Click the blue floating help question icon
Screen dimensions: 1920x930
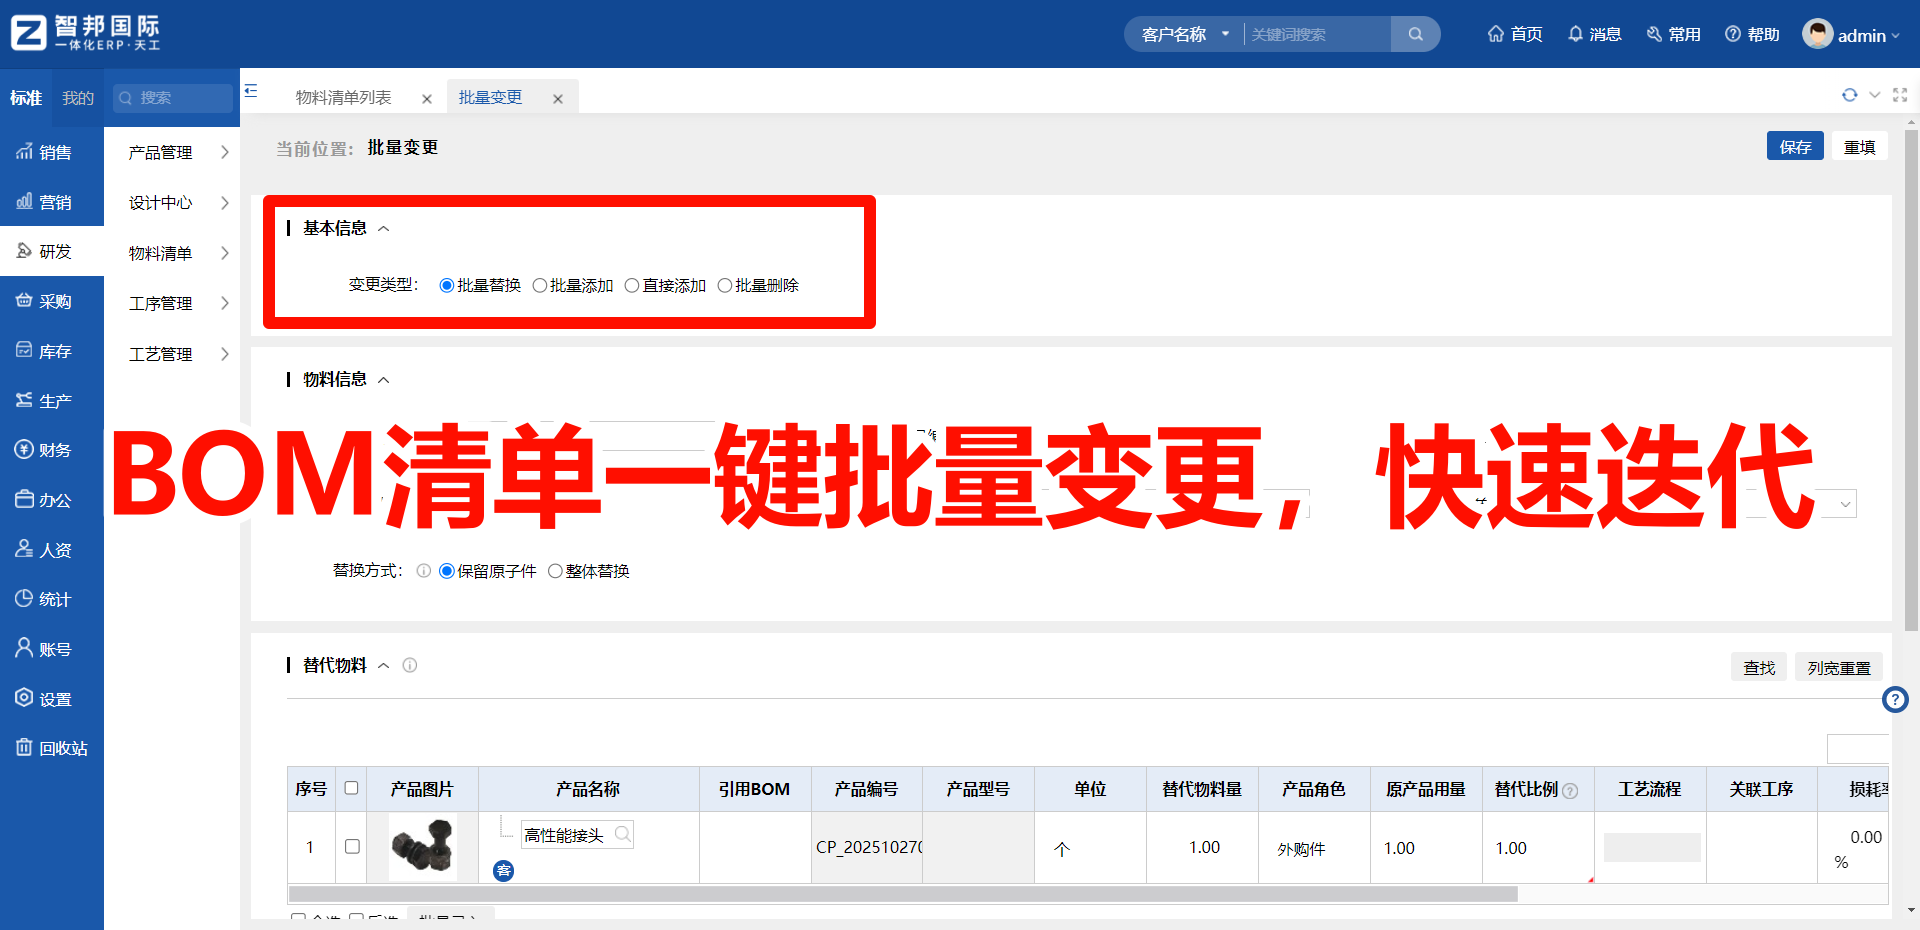1895,699
